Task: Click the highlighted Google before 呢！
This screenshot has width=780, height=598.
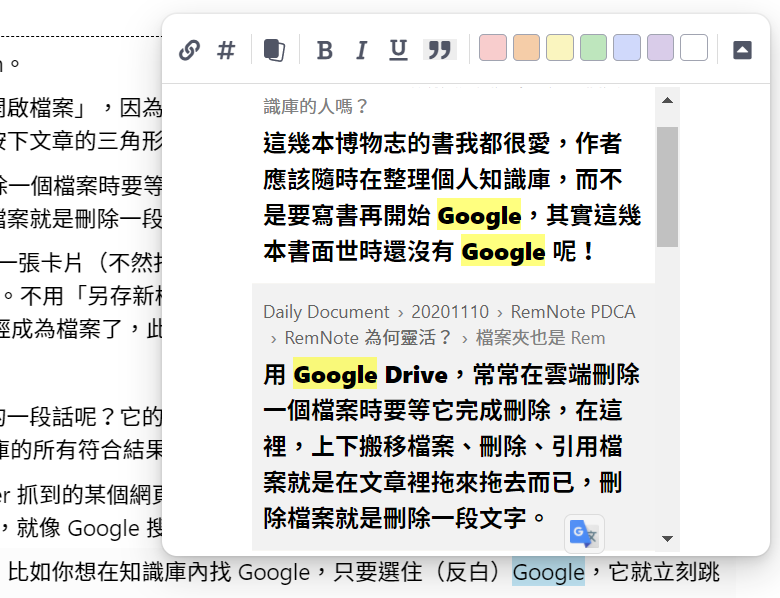Action: point(503,251)
